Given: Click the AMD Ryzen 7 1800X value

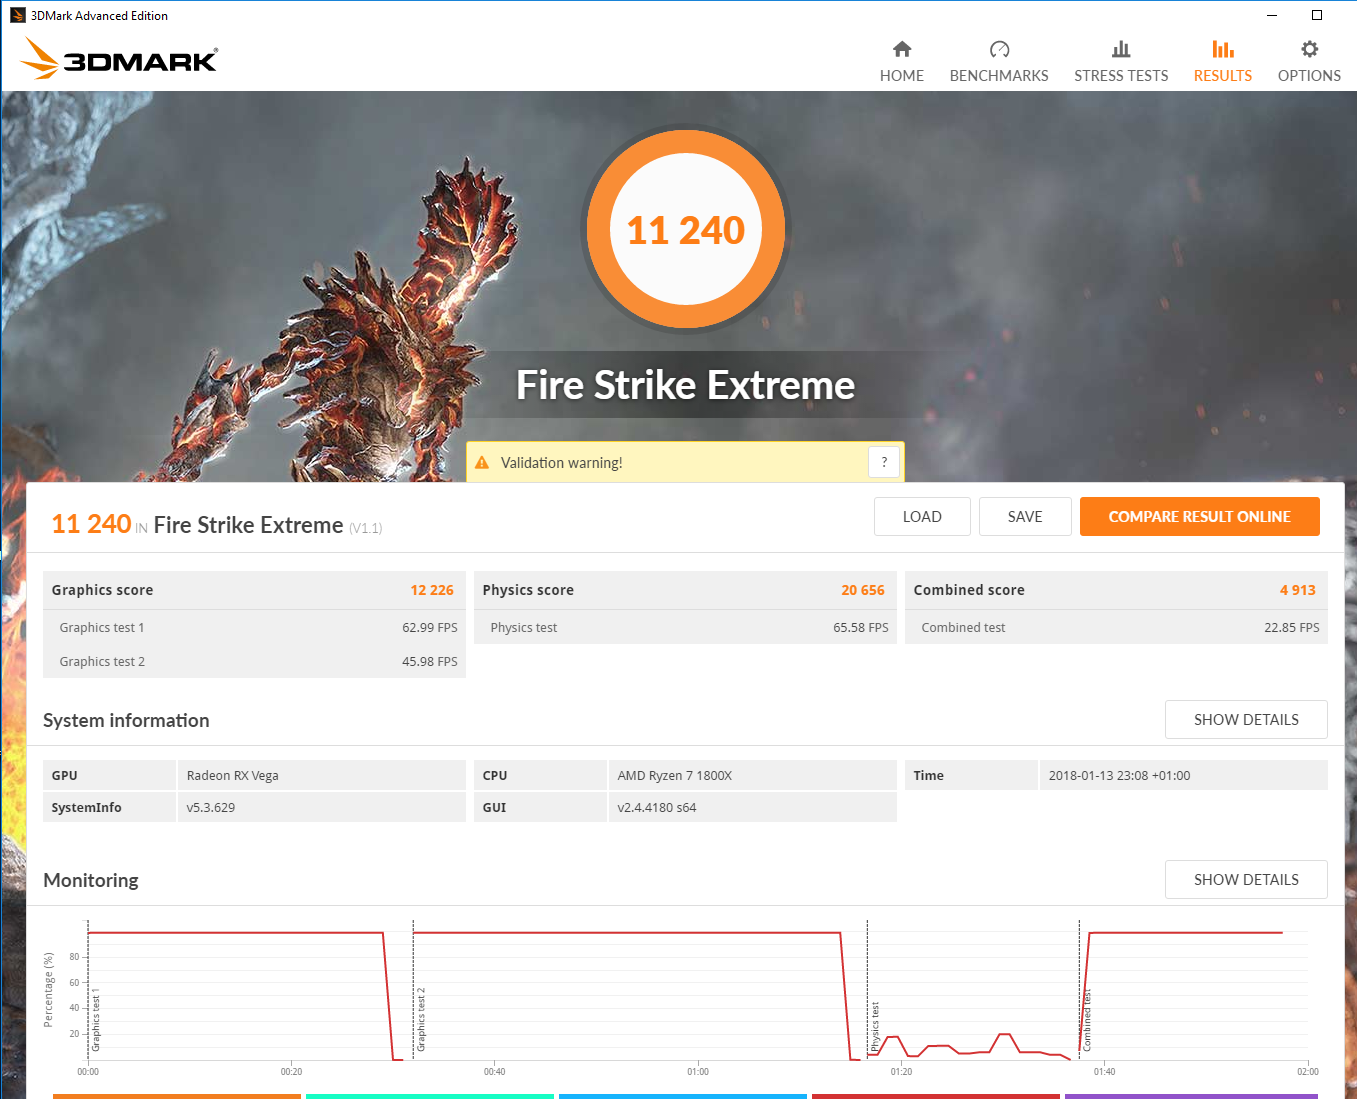Looking at the screenshot, I should [675, 776].
